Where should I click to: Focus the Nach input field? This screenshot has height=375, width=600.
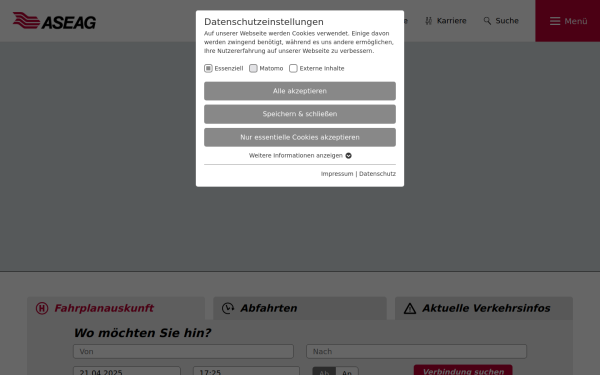(x=416, y=351)
